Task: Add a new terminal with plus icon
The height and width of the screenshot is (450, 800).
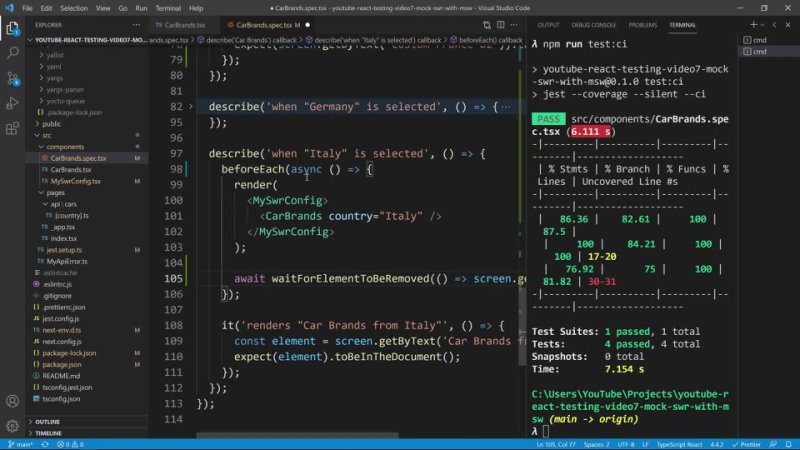Action: tap(753, 24)
